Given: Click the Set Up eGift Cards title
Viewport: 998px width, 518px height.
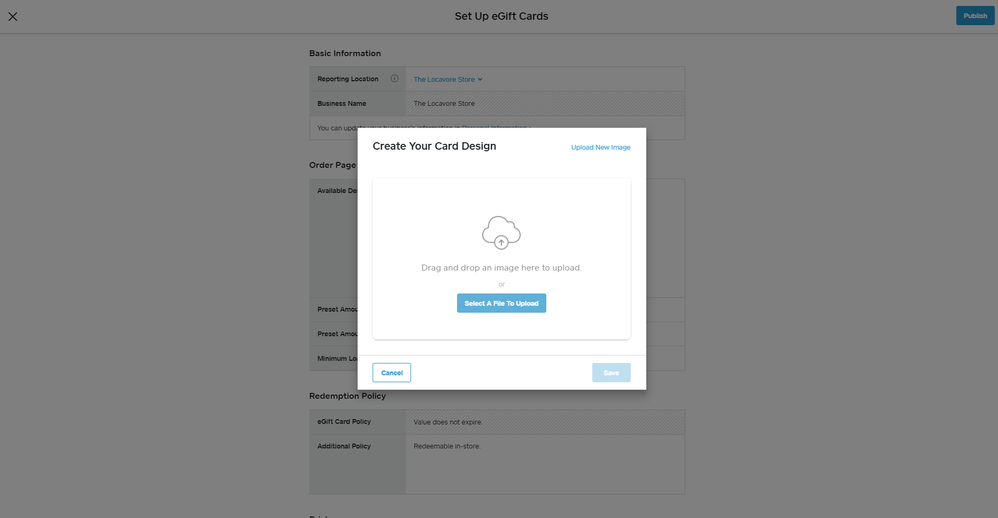Looking at the screenshot, I should click(x=501, y=16).
